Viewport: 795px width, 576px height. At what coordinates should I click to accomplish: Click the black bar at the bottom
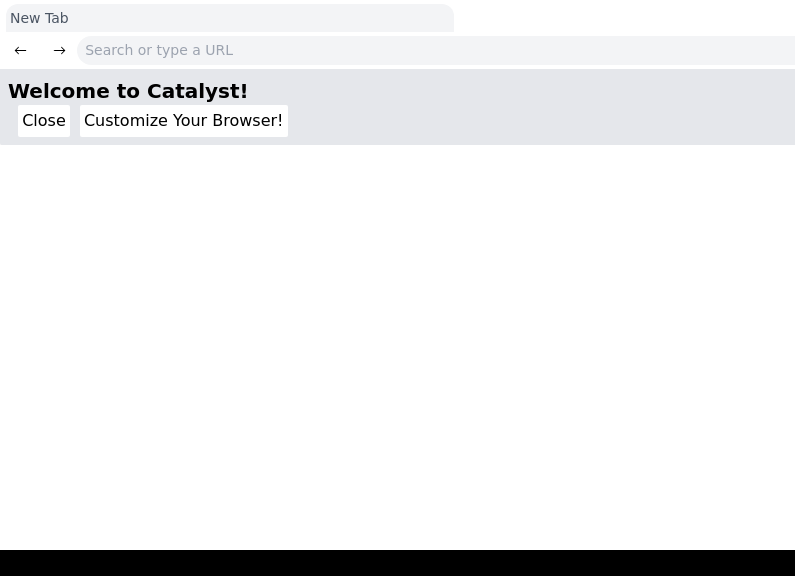click(x=398, y=563)
